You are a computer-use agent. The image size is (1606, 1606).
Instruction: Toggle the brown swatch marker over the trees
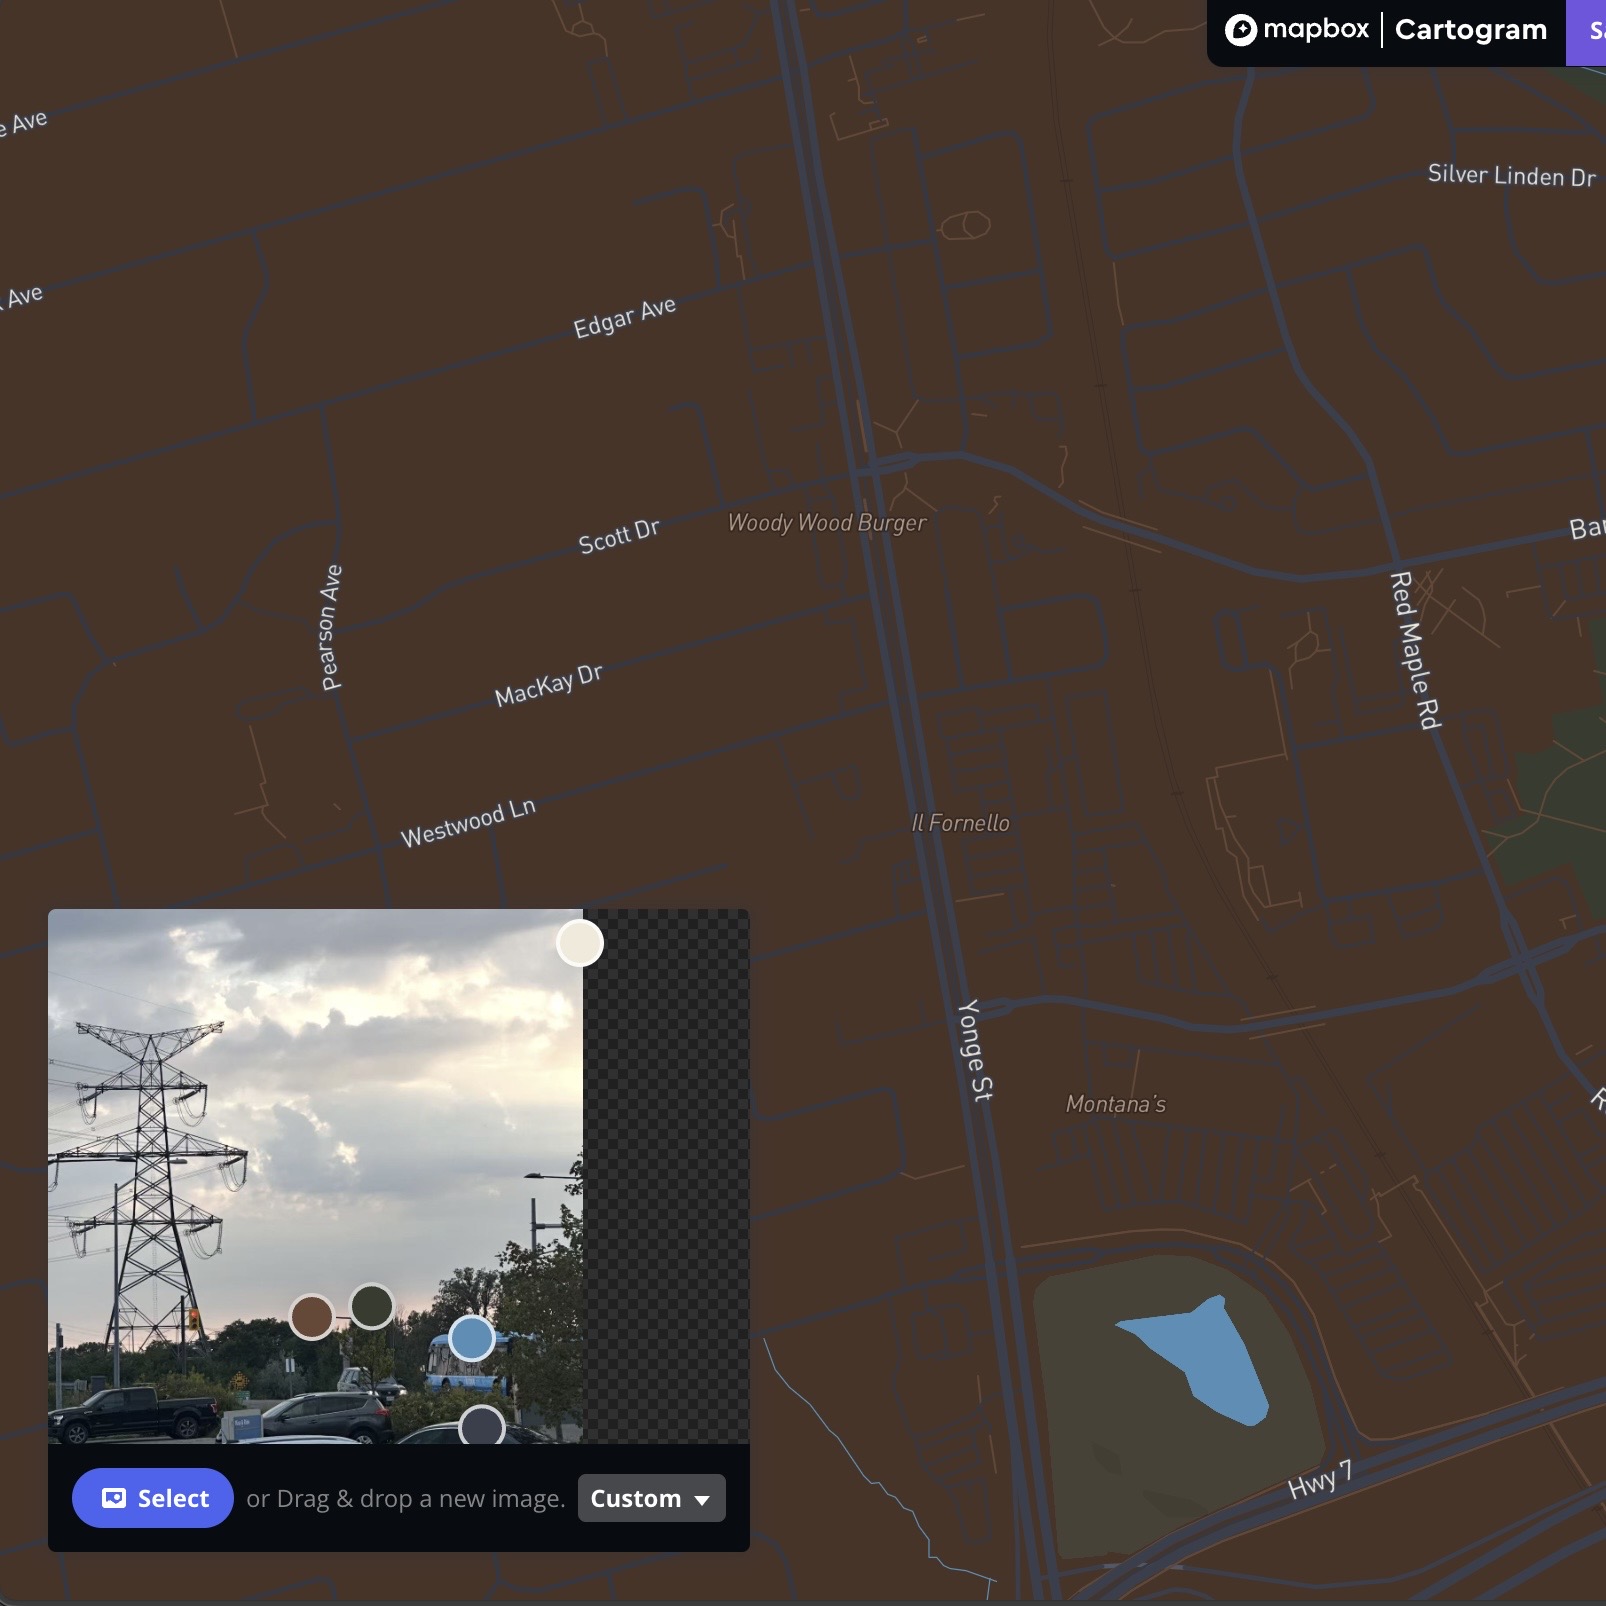click(313, 1318)
